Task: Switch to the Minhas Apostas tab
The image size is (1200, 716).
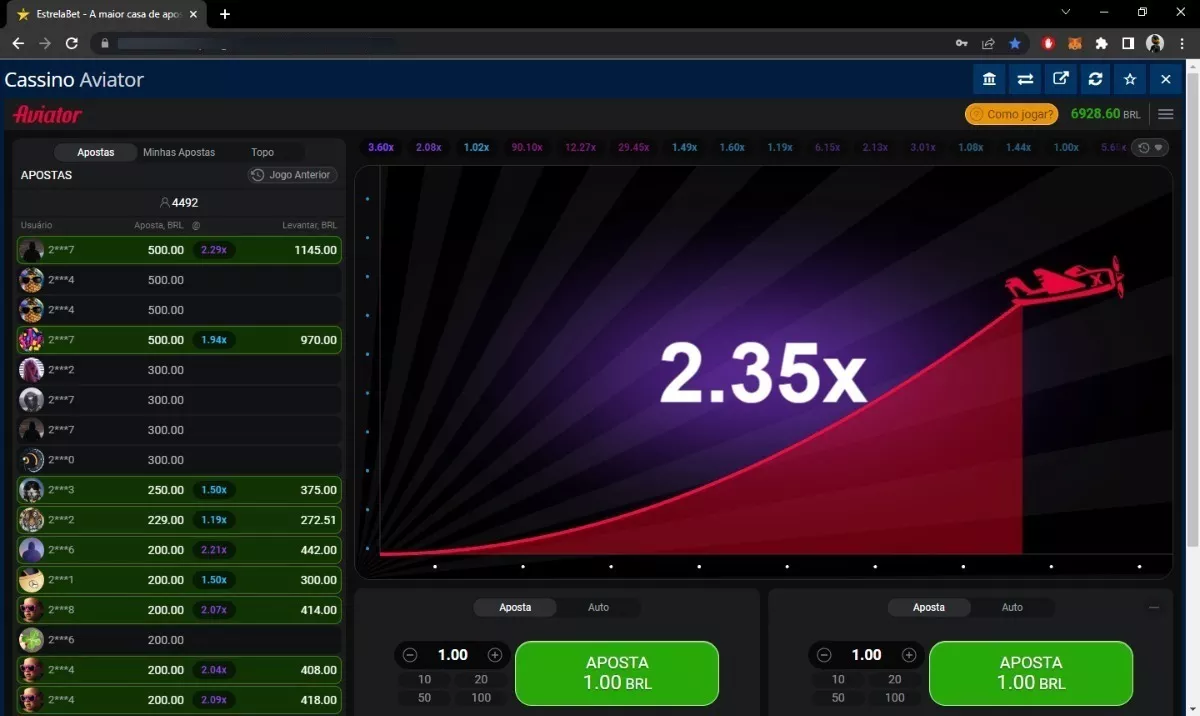Action: point(179,152)
